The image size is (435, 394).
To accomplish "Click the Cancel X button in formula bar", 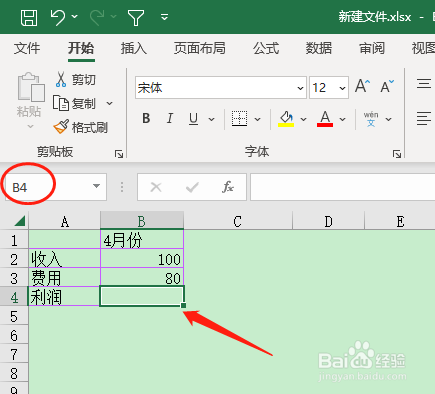I will click(156, 187).
